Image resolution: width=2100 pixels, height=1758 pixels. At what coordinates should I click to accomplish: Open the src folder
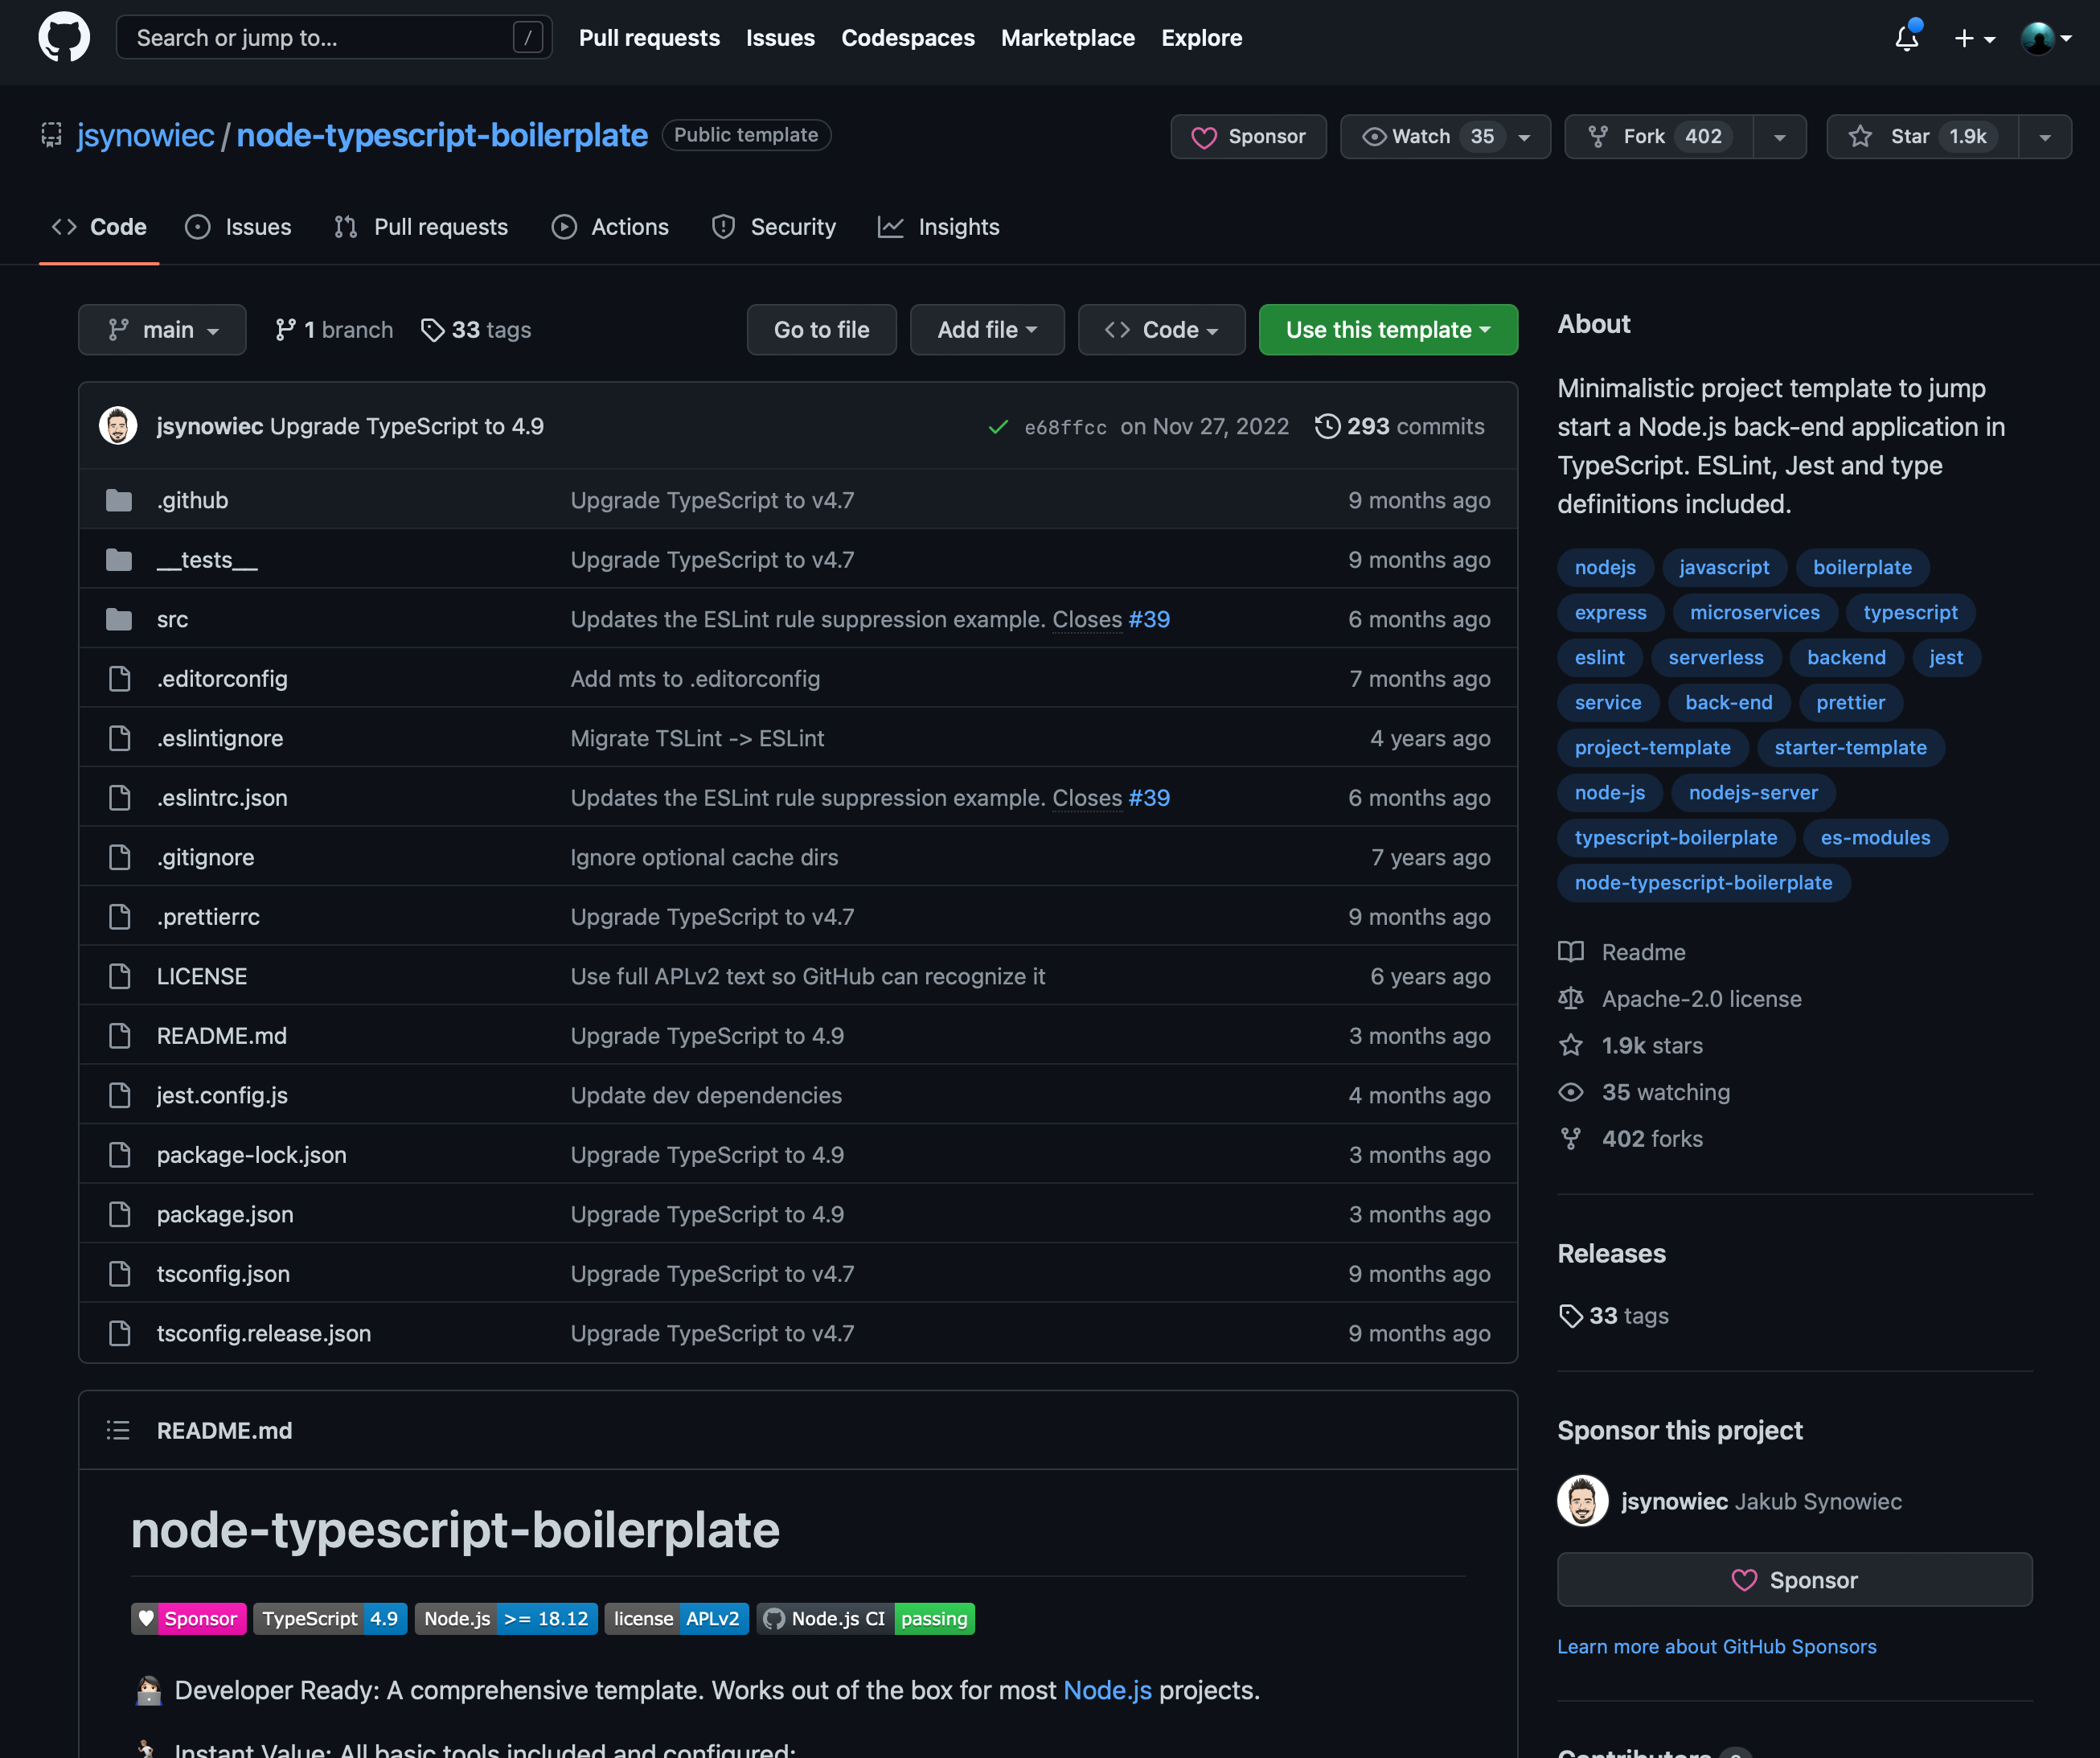[x=172, y=619]
